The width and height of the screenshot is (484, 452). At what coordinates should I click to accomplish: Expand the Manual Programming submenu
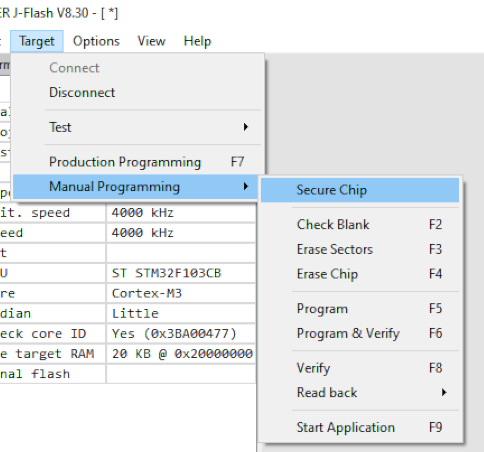click(x=135, y=187)
